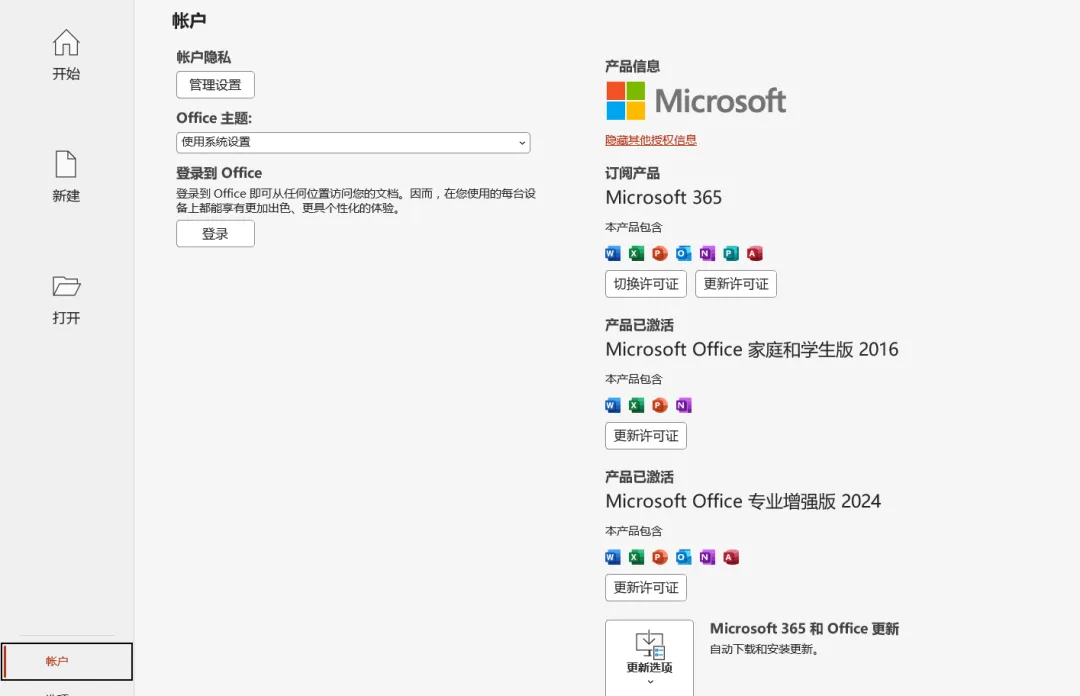Click the 登录到 Office heading
This screenshot has width=1080, height=696.
coord(219,173)
